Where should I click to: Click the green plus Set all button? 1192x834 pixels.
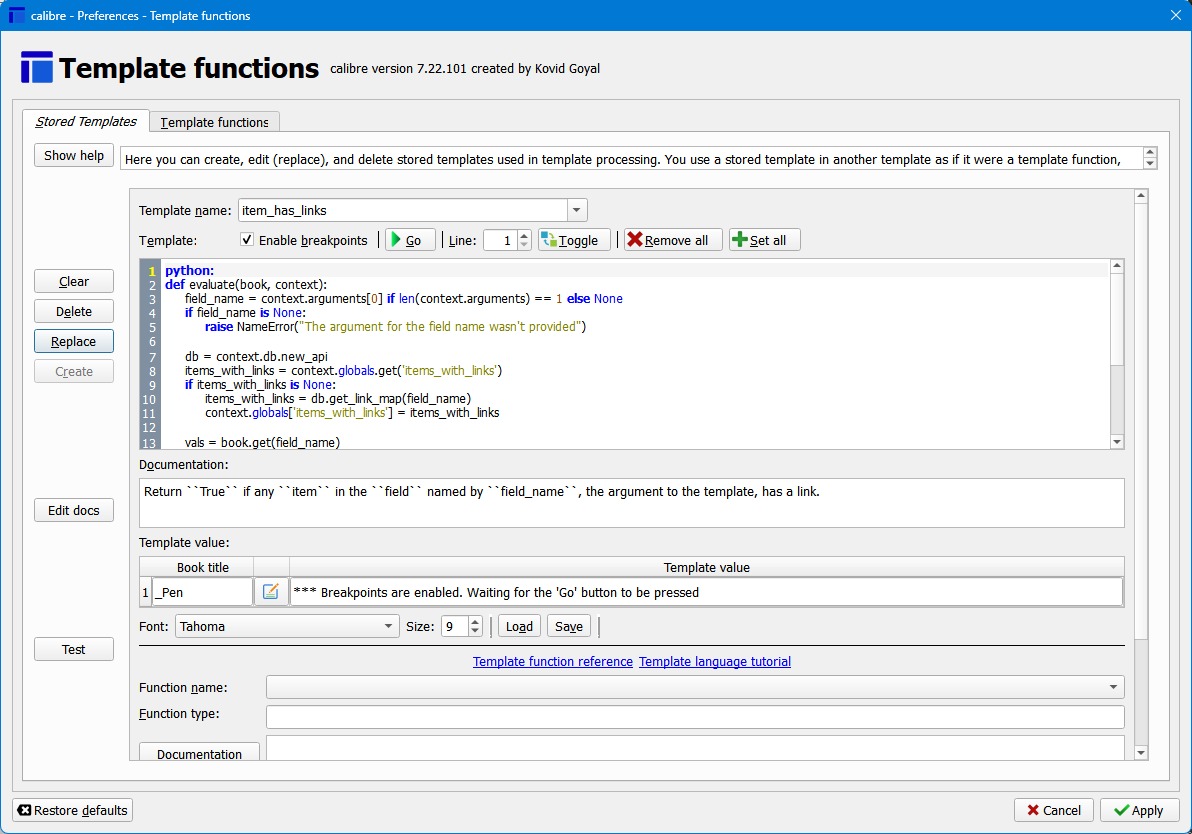[x=764, y=240]
